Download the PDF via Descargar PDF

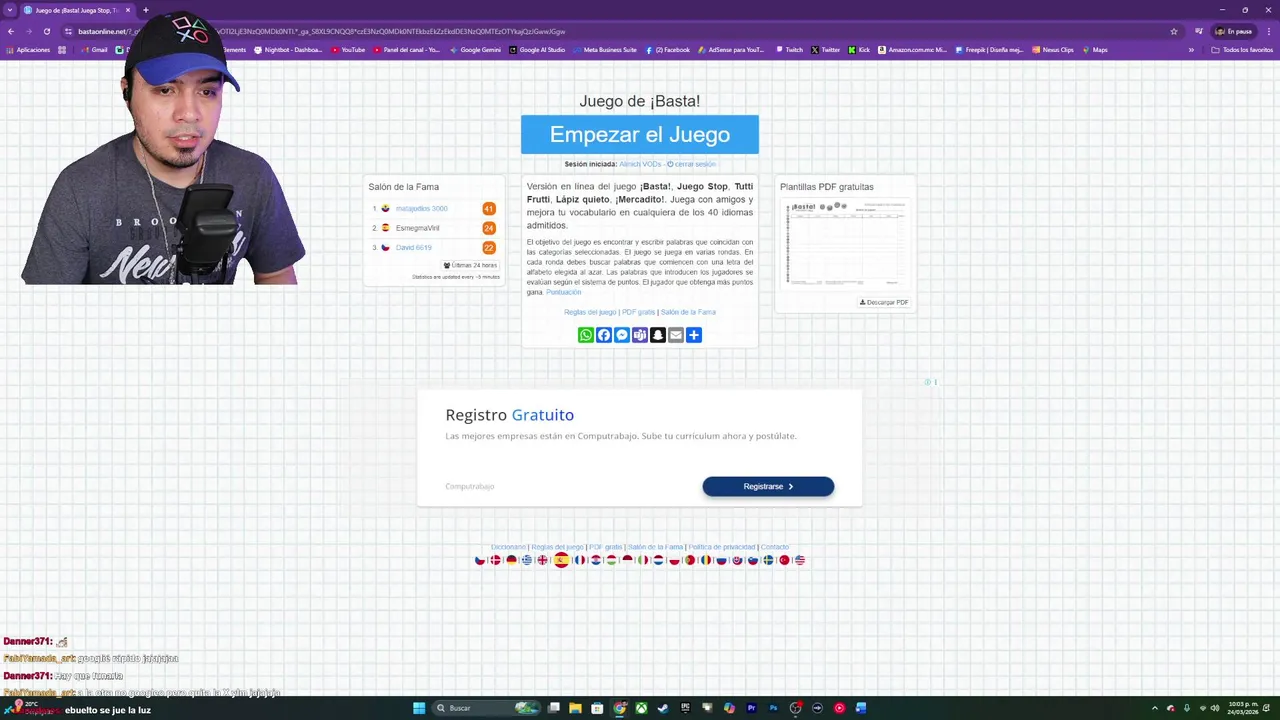[x=884, y=302]
